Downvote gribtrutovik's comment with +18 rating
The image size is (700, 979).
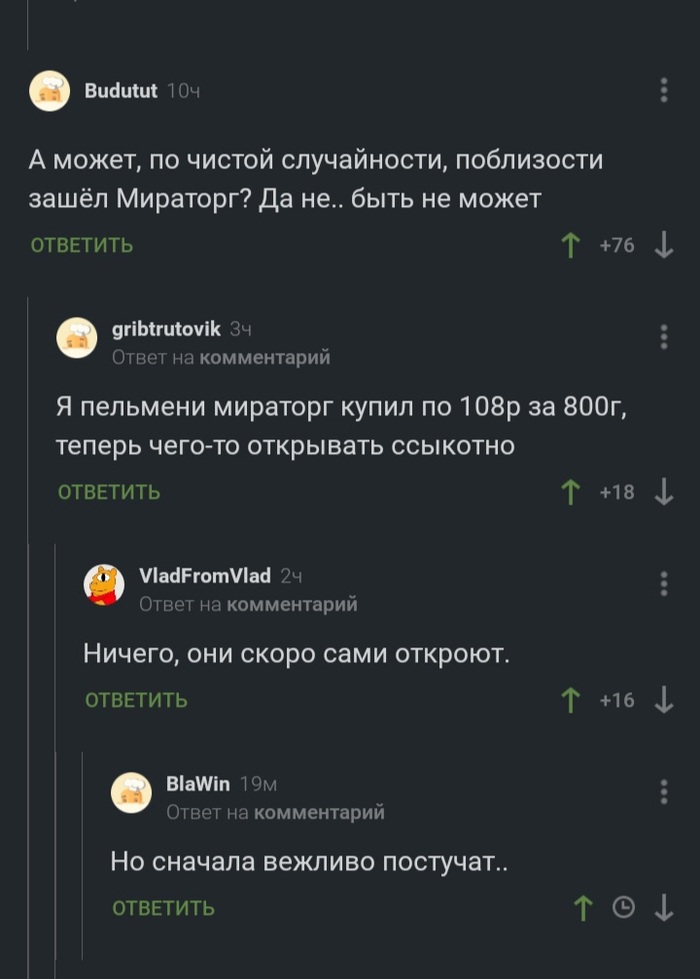[663, 492]
